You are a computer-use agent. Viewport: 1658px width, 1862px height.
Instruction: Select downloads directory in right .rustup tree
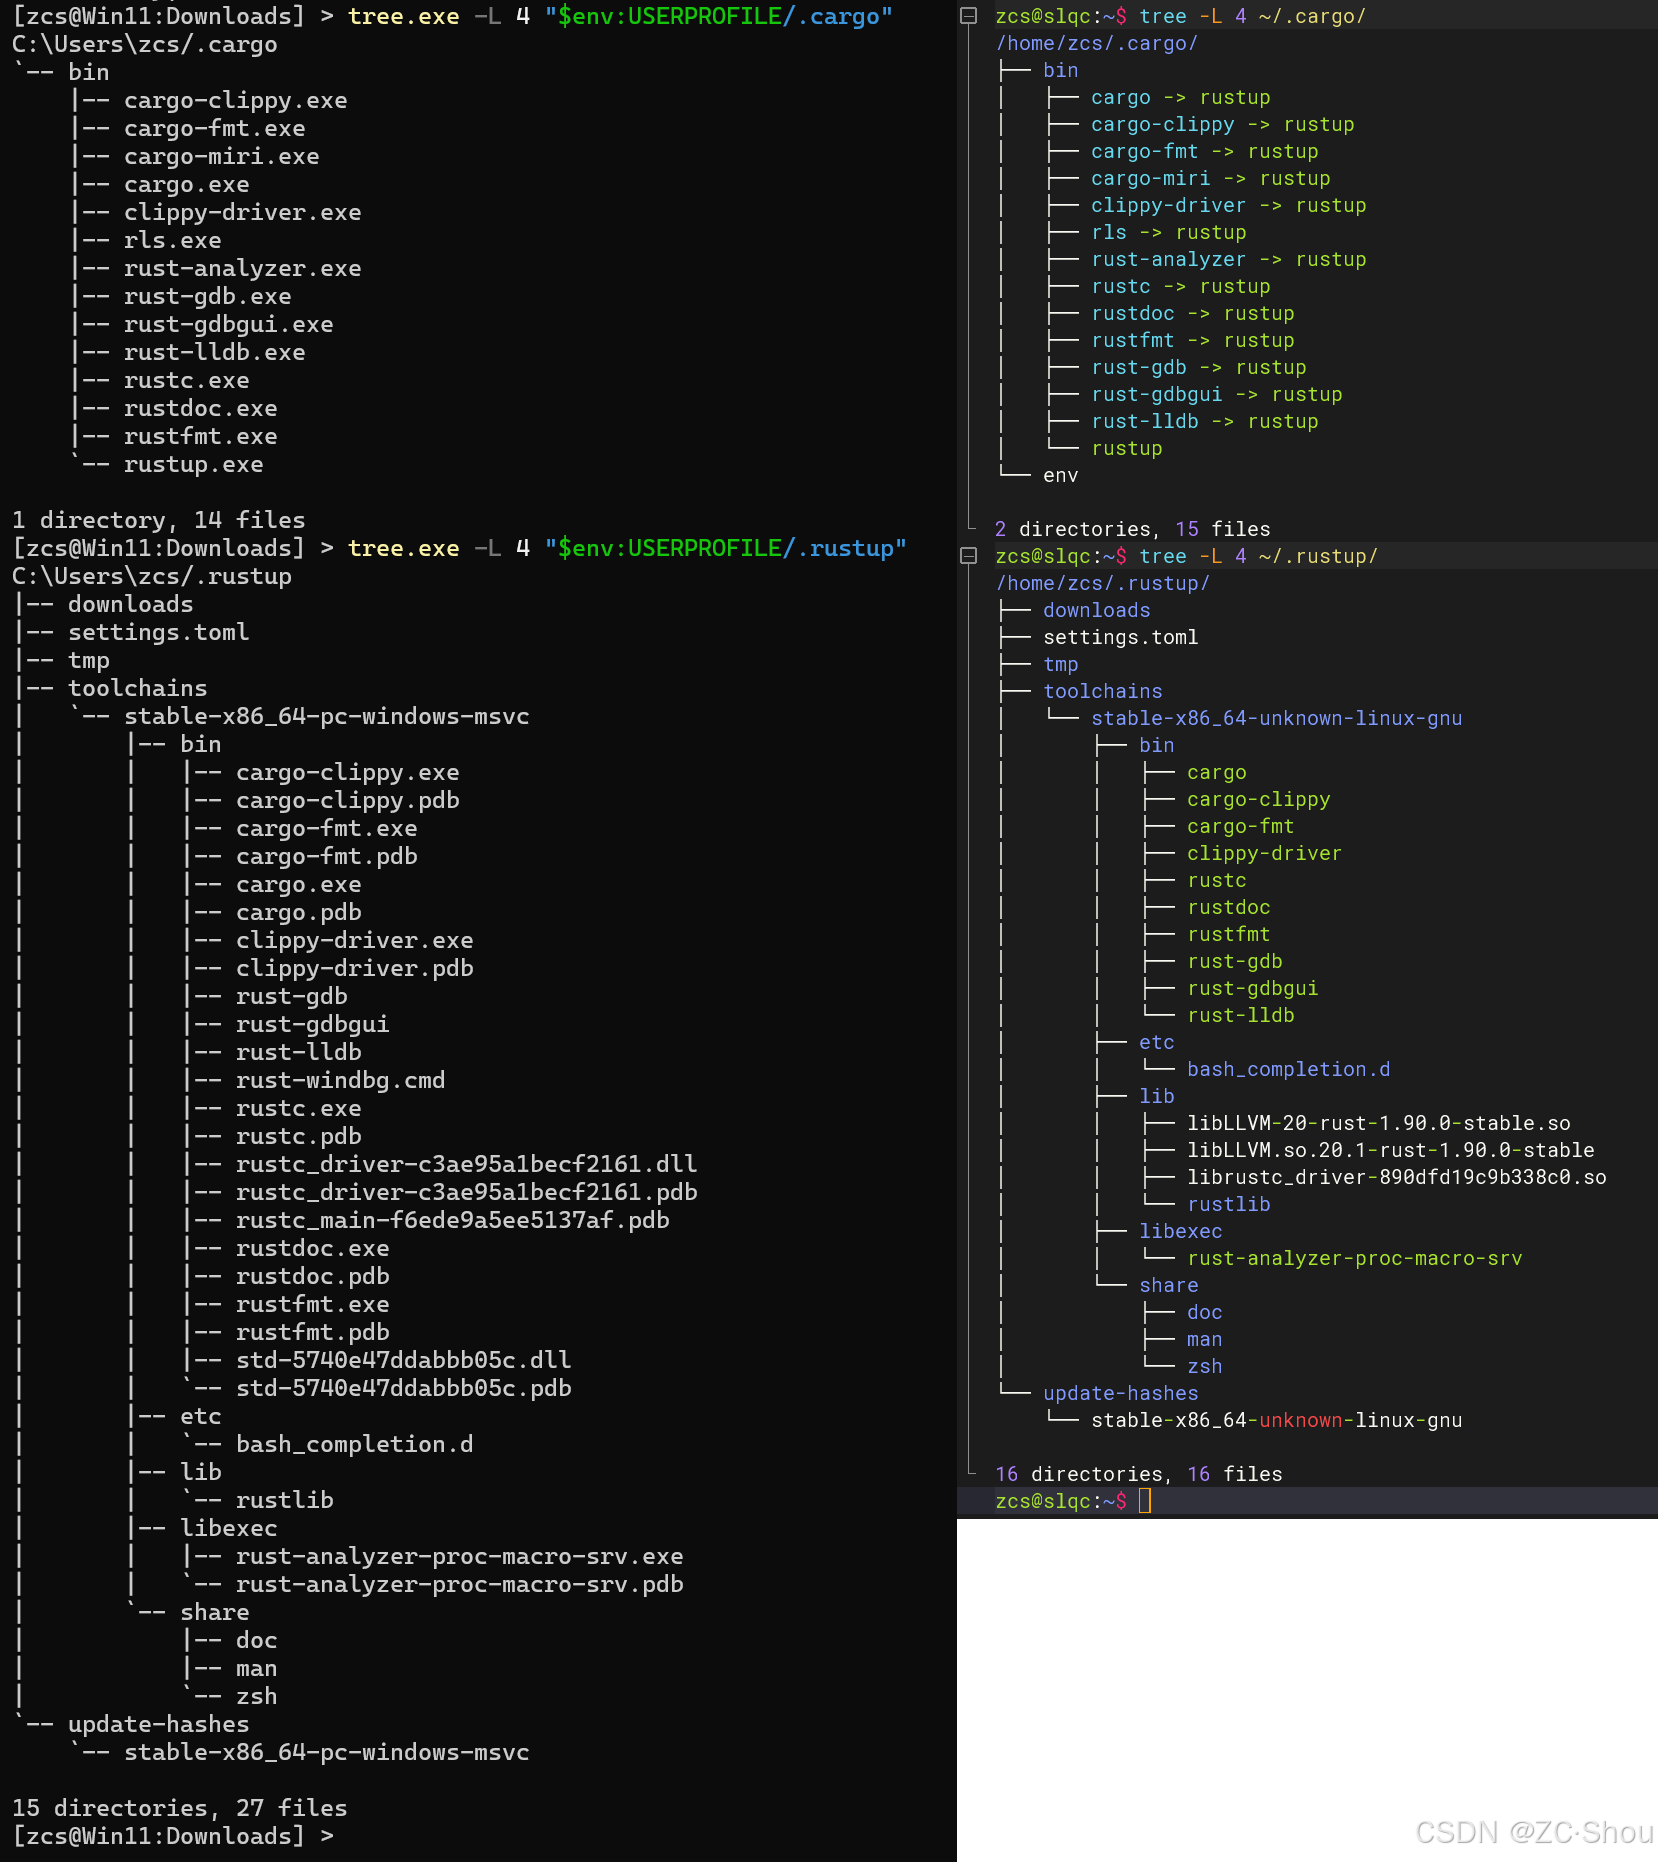point(1096,610)
